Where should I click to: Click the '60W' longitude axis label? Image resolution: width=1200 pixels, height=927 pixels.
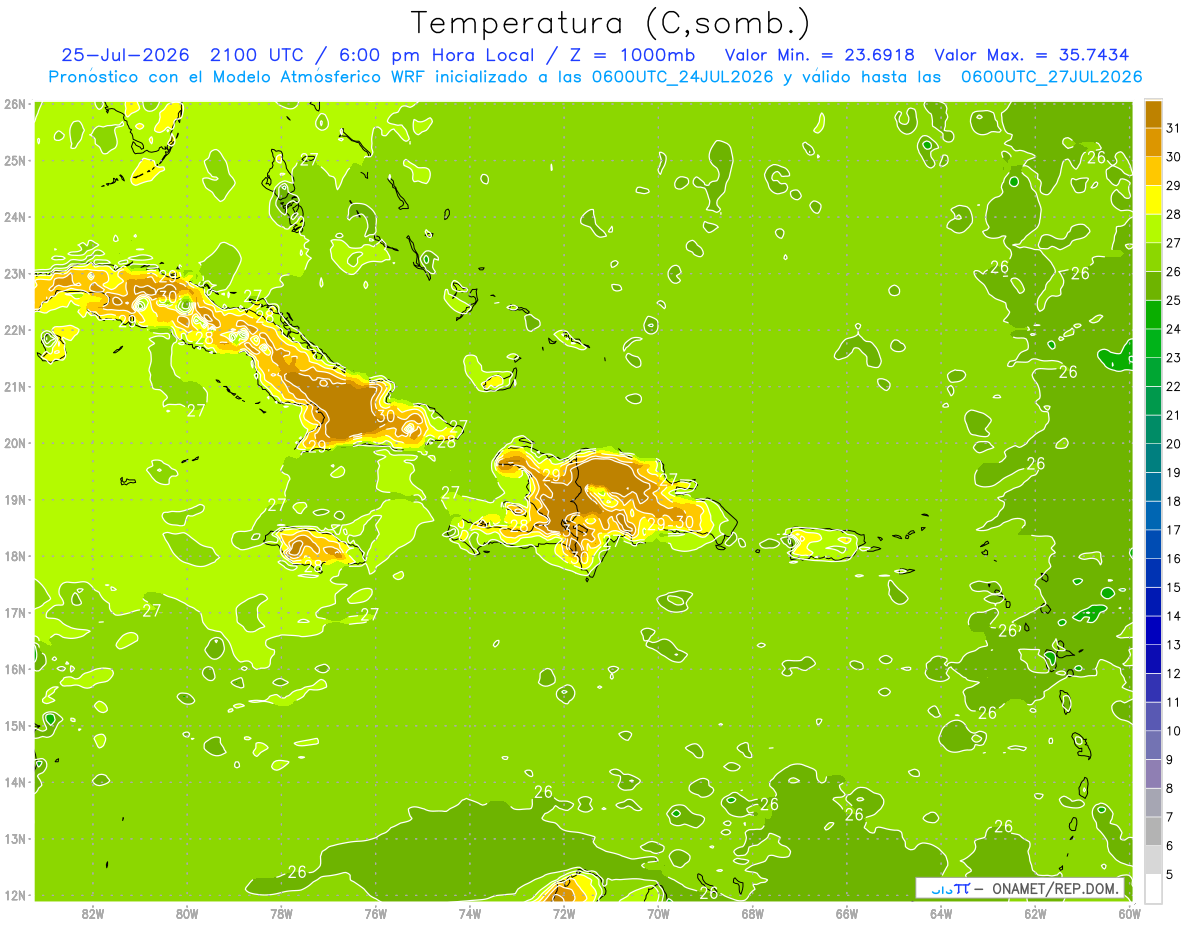pos(1129,912)
